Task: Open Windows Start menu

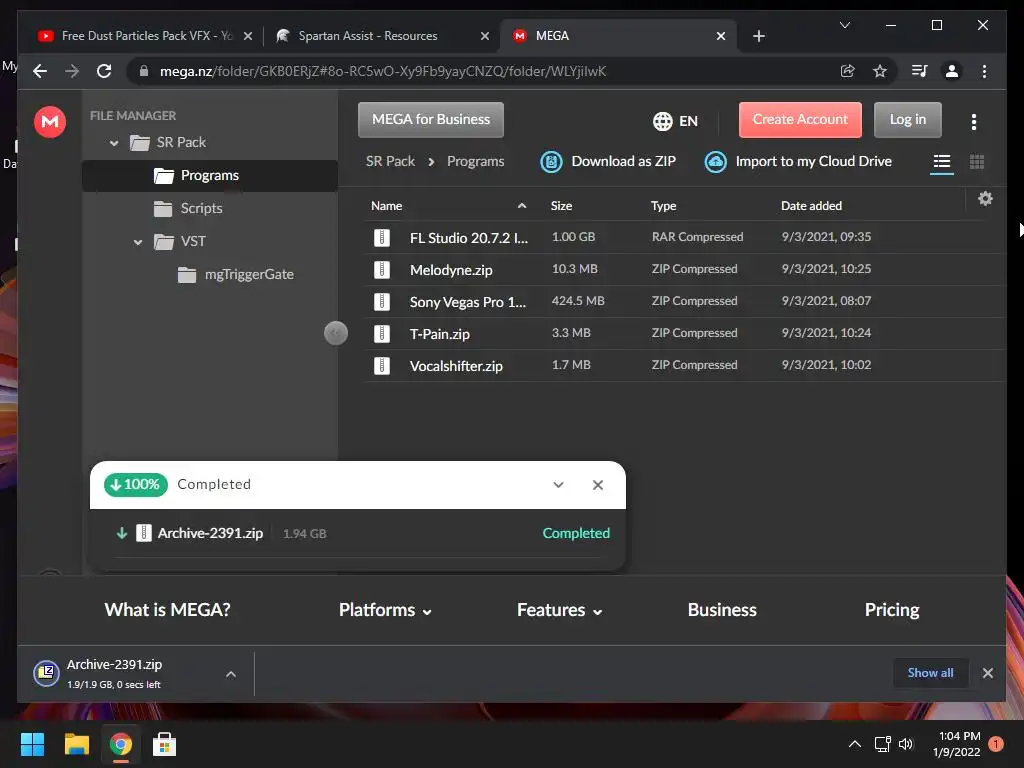Action: [x=32, y=744]
